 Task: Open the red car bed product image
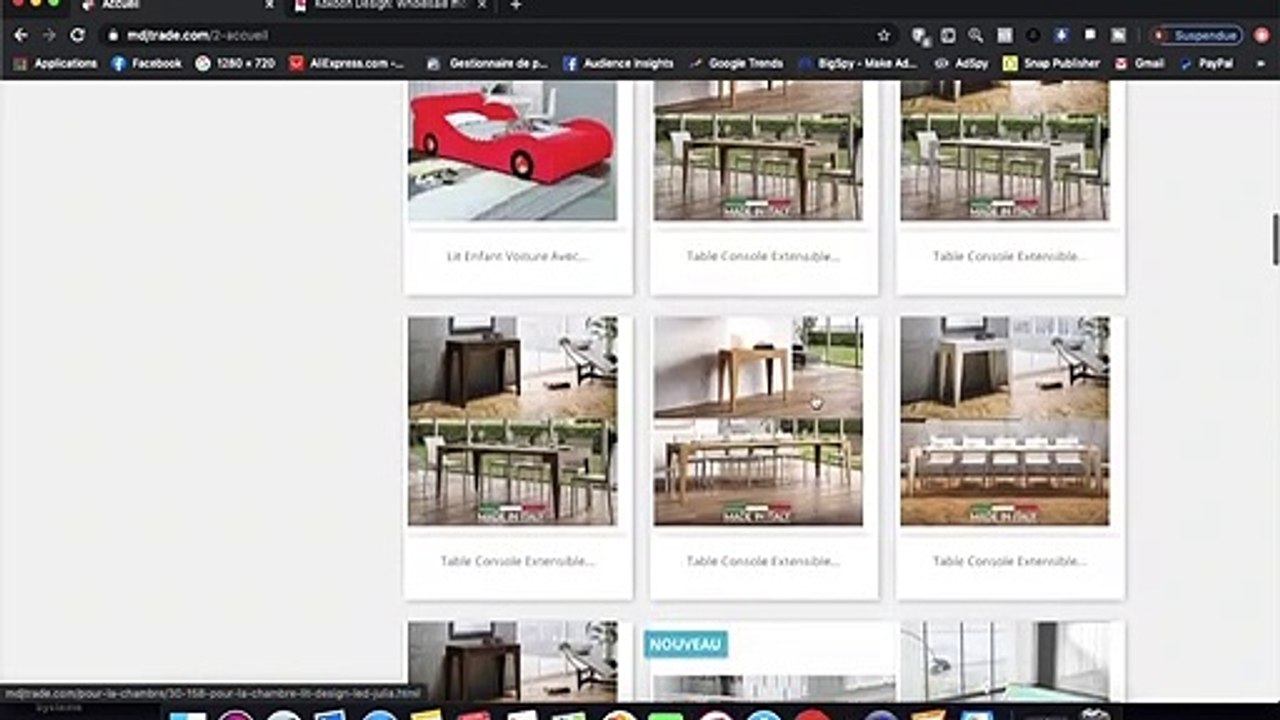click(512, 151)
